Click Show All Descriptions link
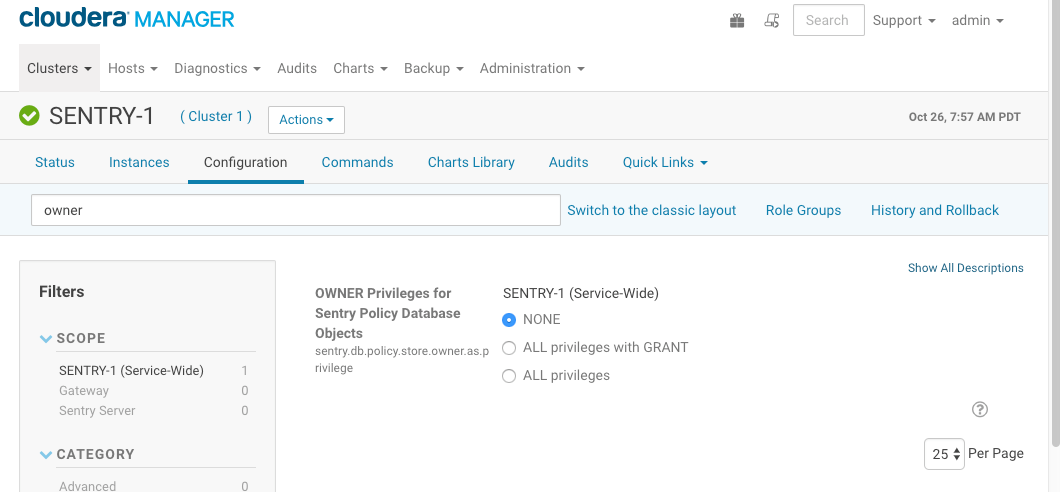 pos(965,268)
